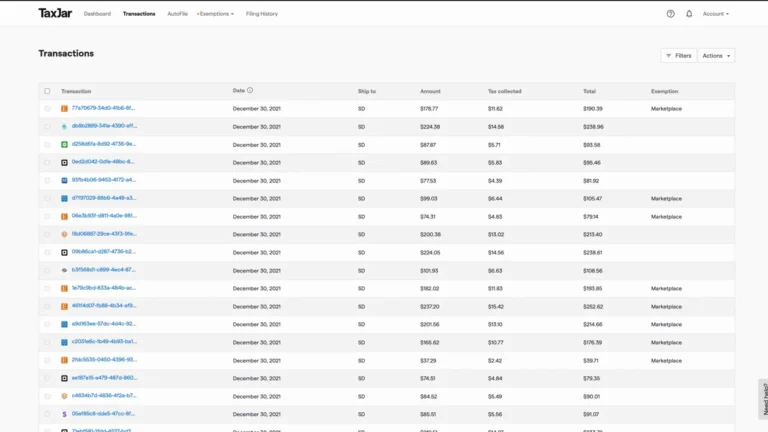Click the green icon for transaction d258d6fa

click(64, 144)
